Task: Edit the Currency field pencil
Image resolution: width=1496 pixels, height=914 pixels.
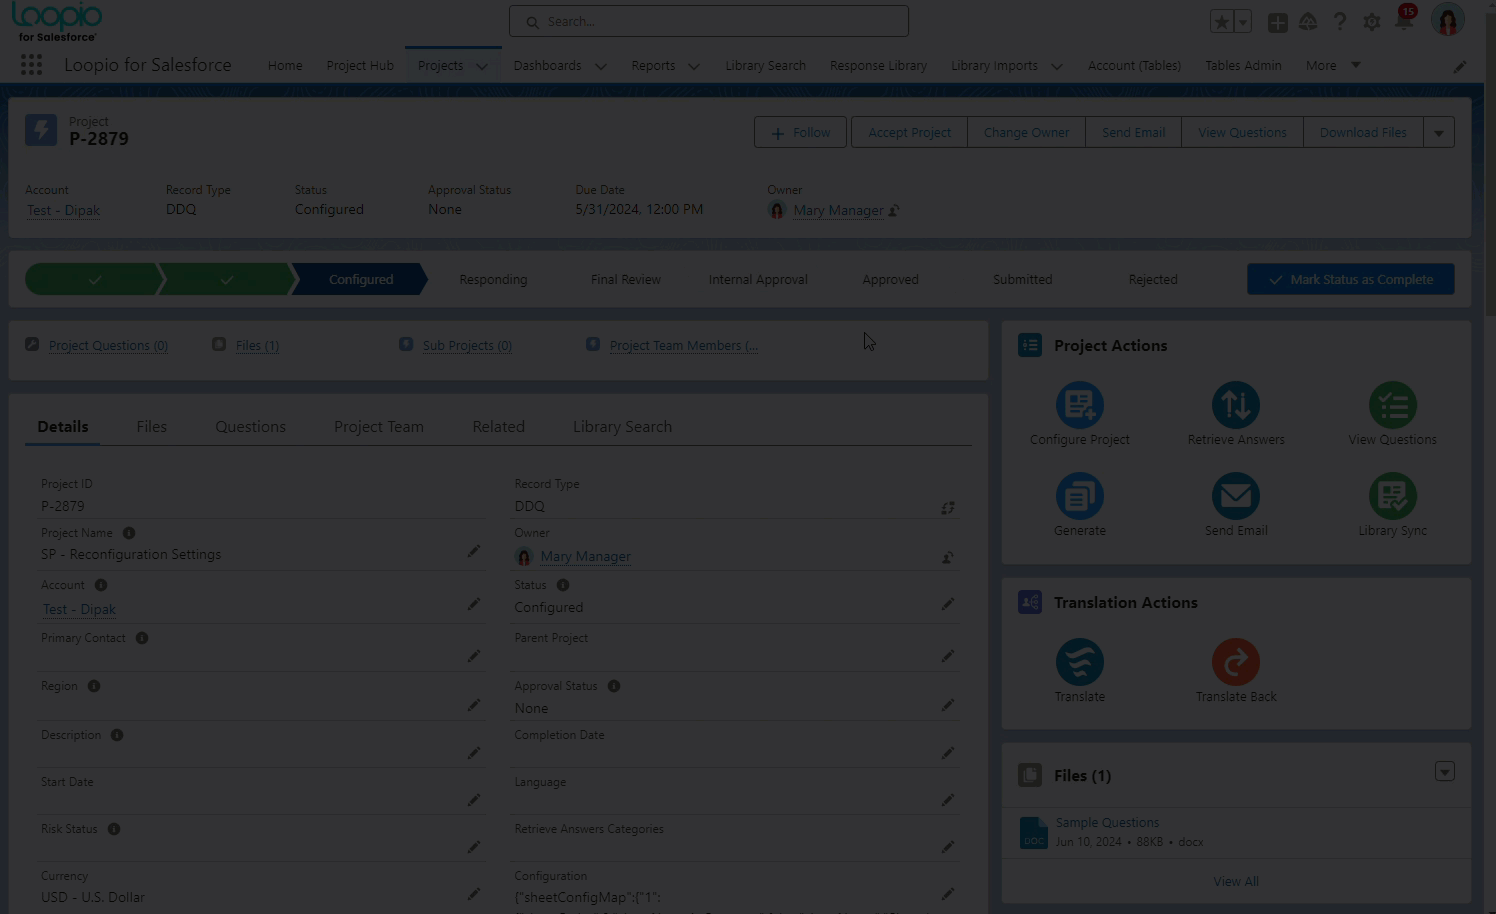Action: coord(474,894)
